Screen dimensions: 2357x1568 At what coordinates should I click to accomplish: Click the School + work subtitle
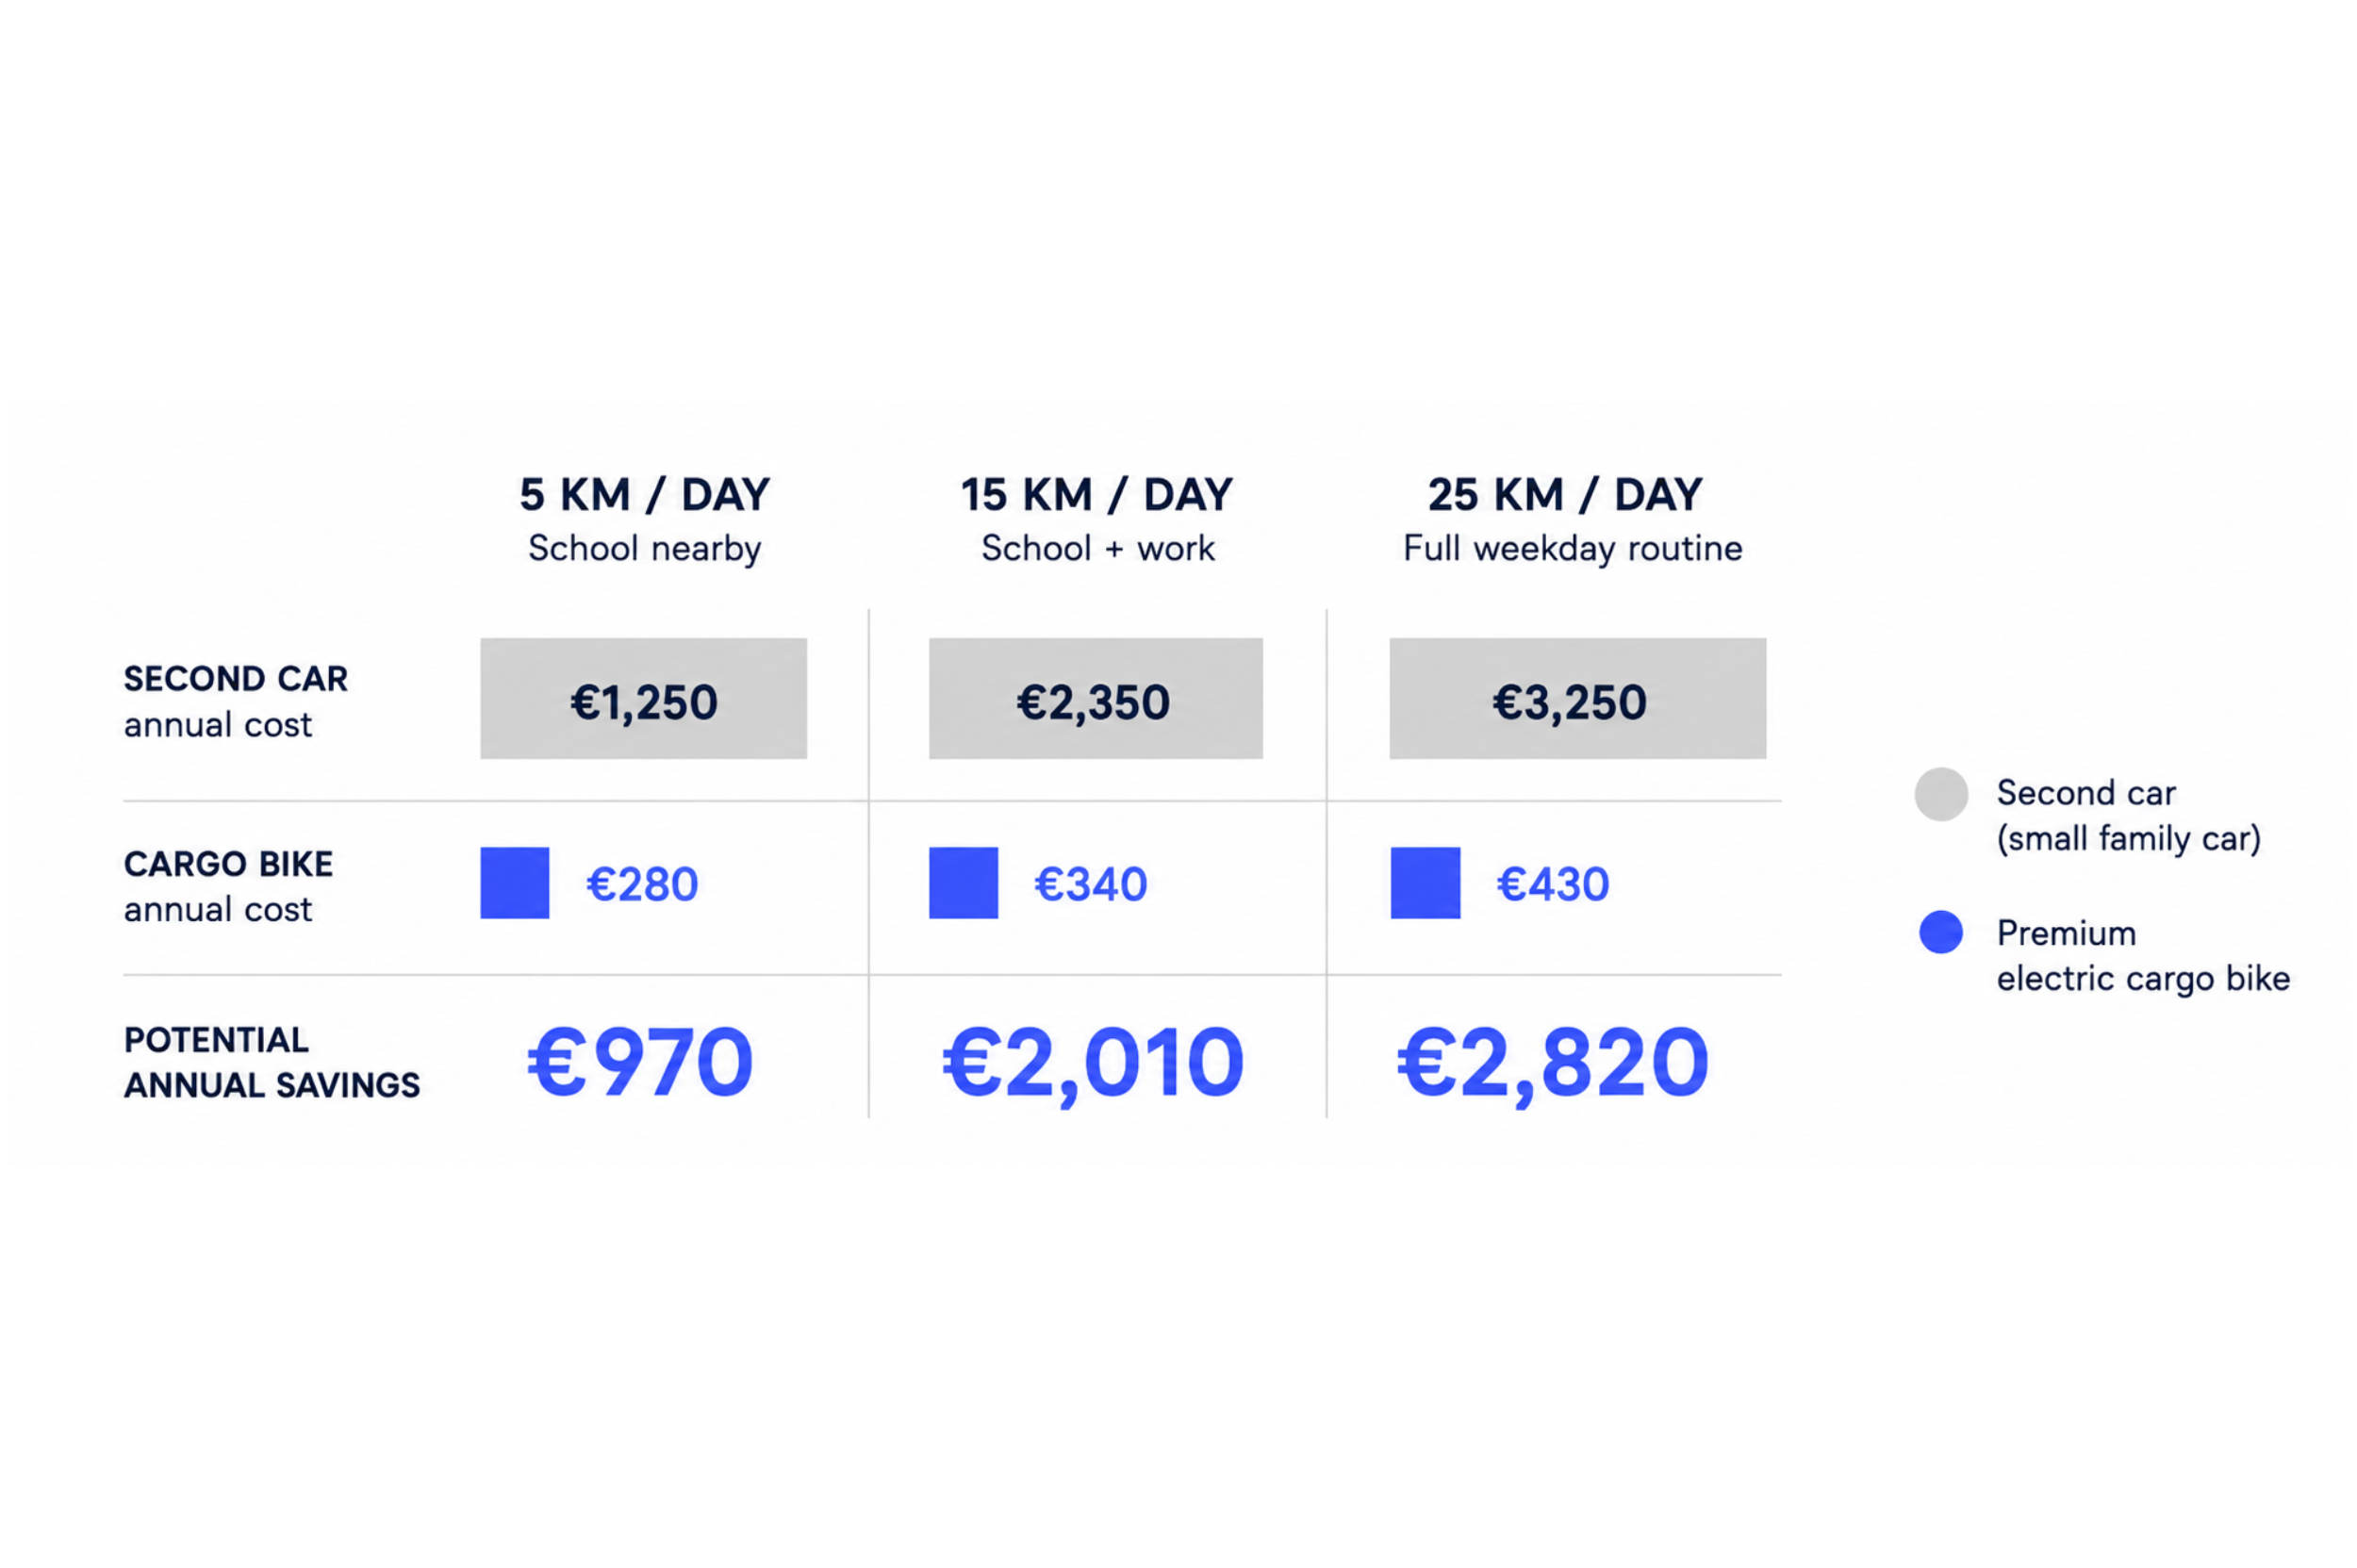click(1097, 549)
